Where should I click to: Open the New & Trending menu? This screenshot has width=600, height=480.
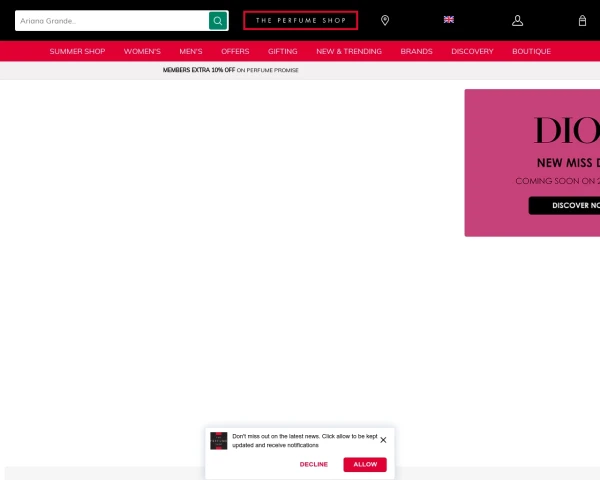[349, 51]
